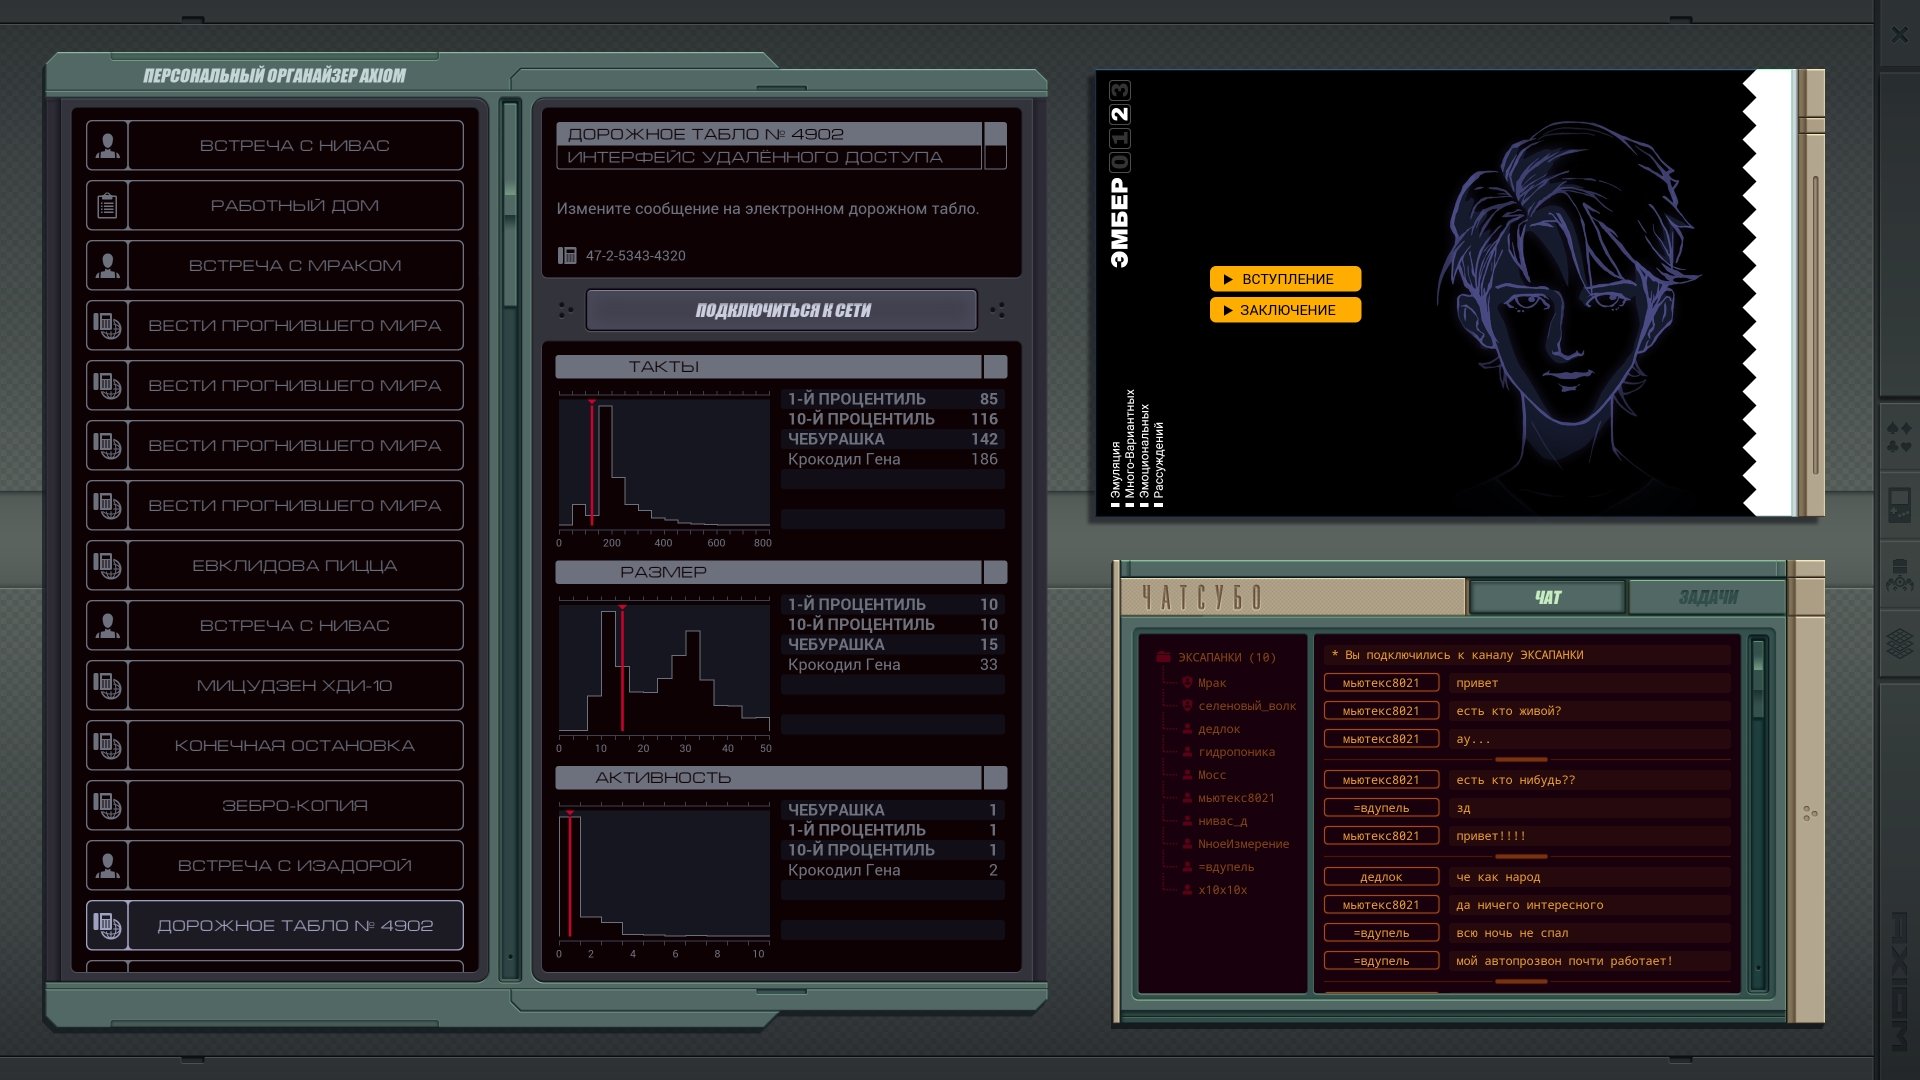Image resolution: width=1920 pixels, height=1080 pixels.
Task: Toggle square box on РАЗМЕР header
Action: (995, 572)
